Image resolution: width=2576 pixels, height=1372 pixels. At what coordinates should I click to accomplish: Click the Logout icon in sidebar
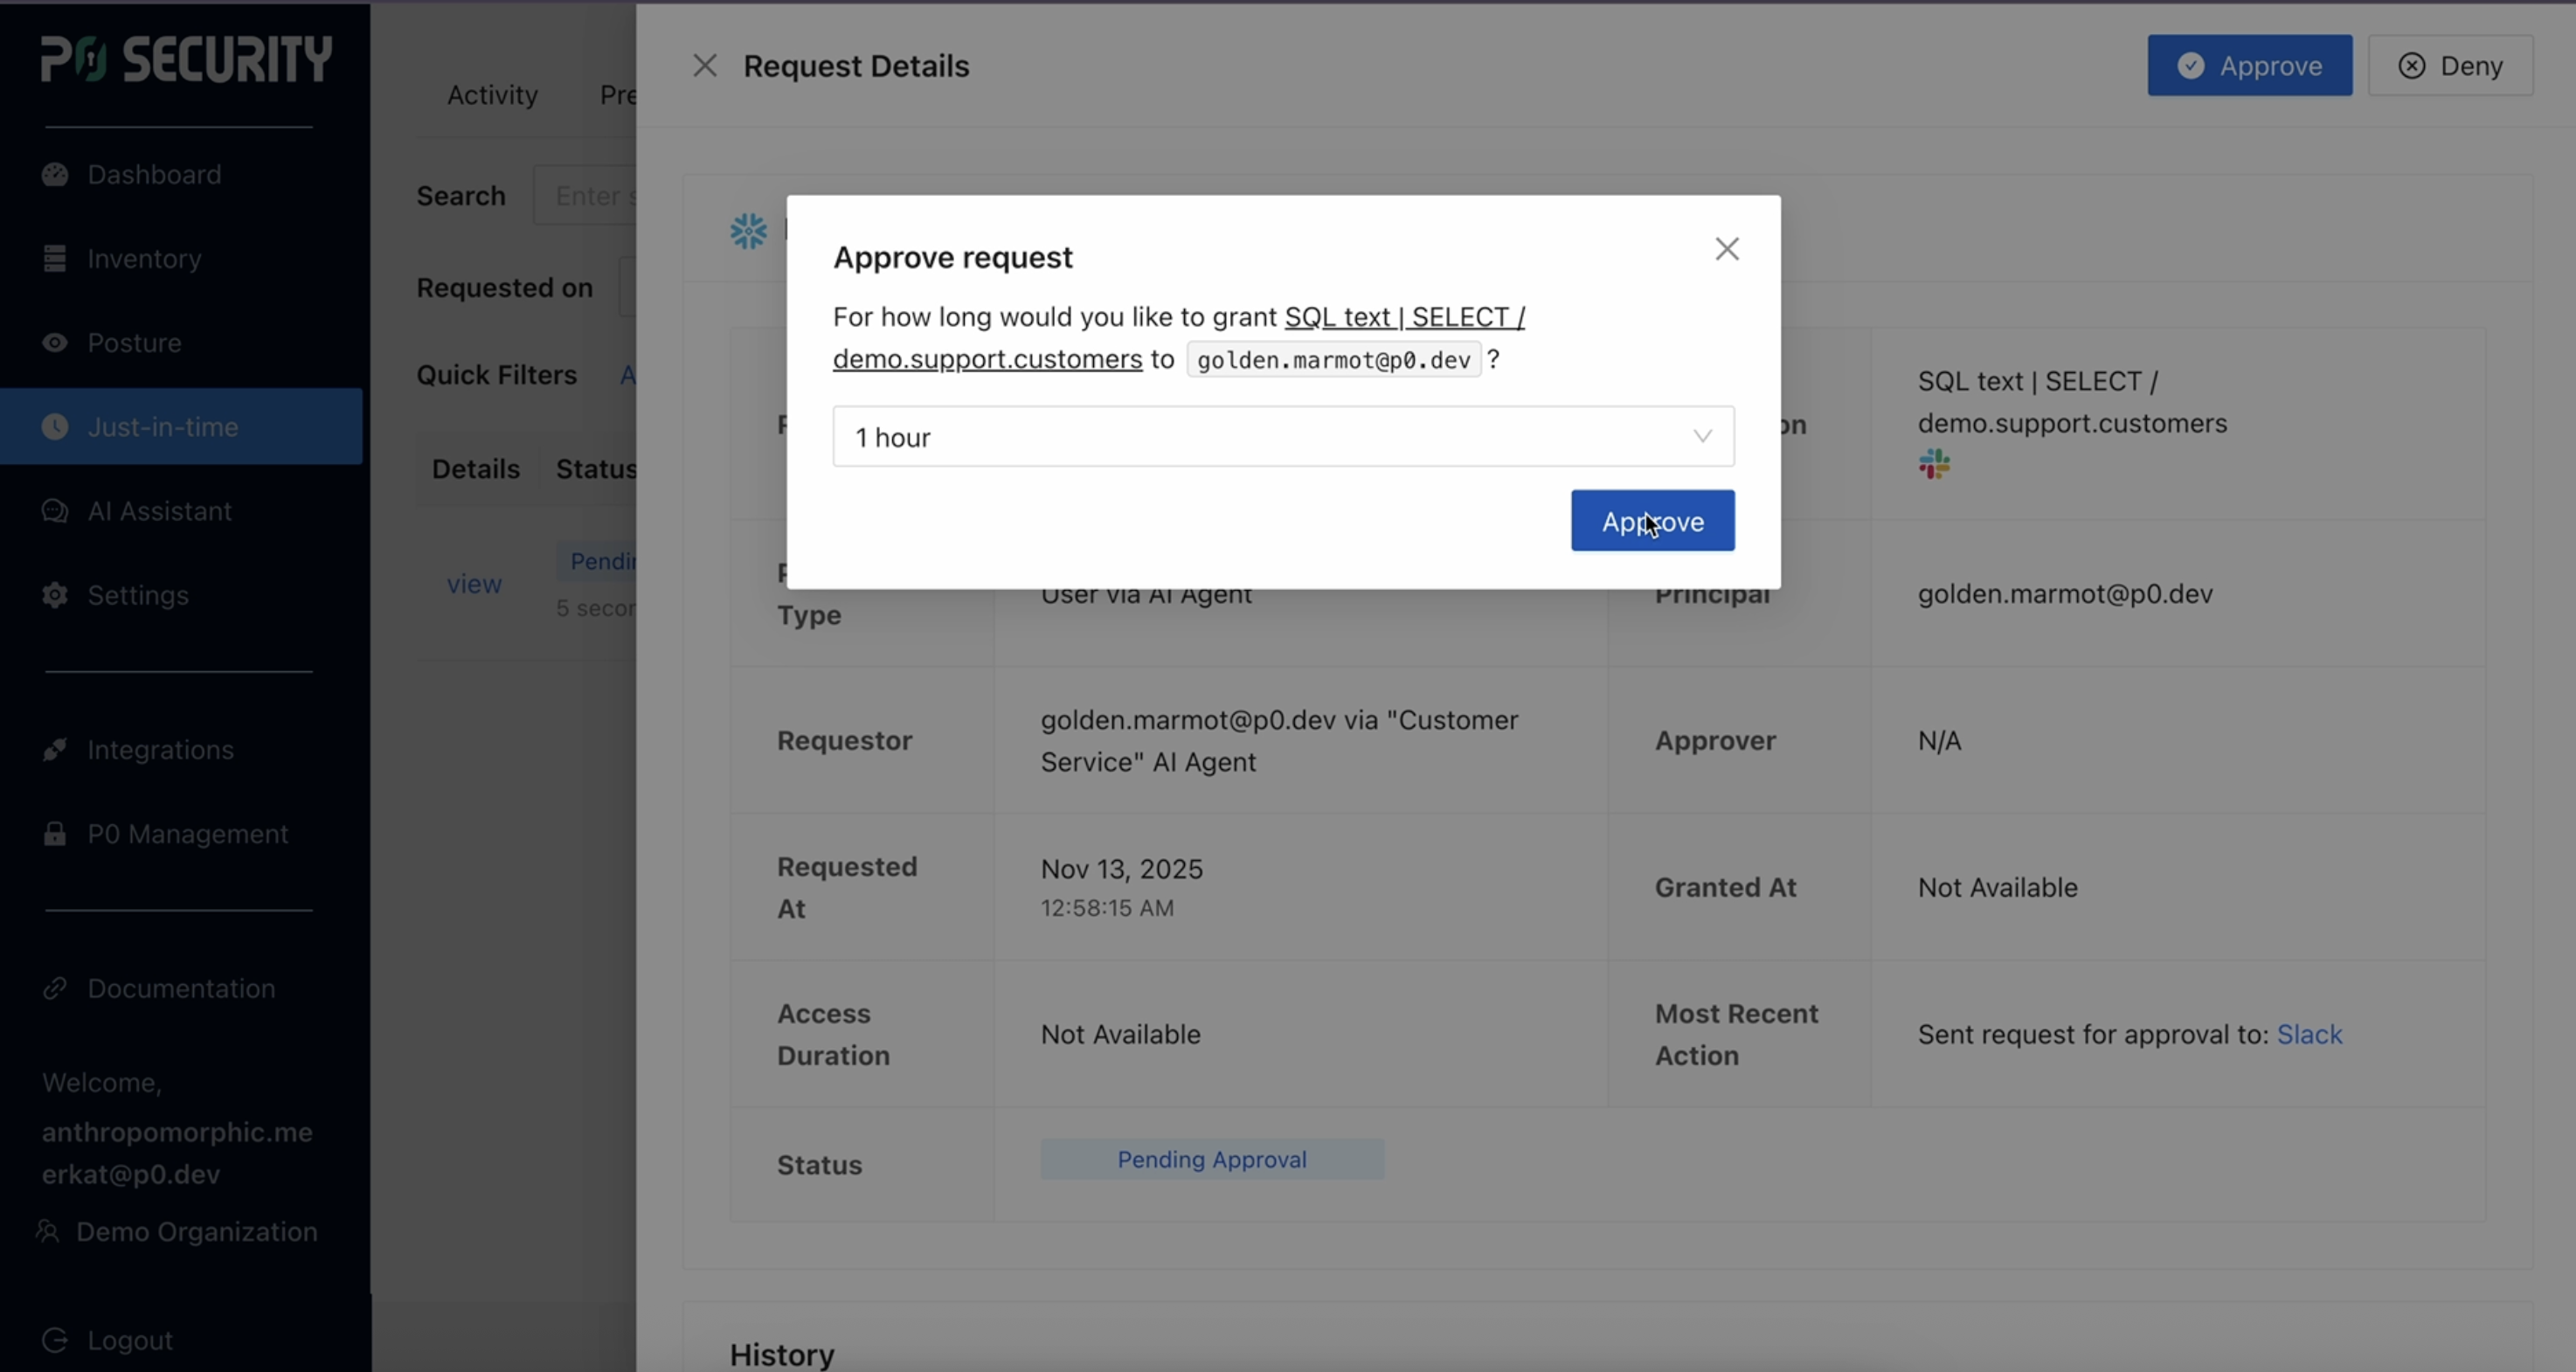(x=55, y=1340)
